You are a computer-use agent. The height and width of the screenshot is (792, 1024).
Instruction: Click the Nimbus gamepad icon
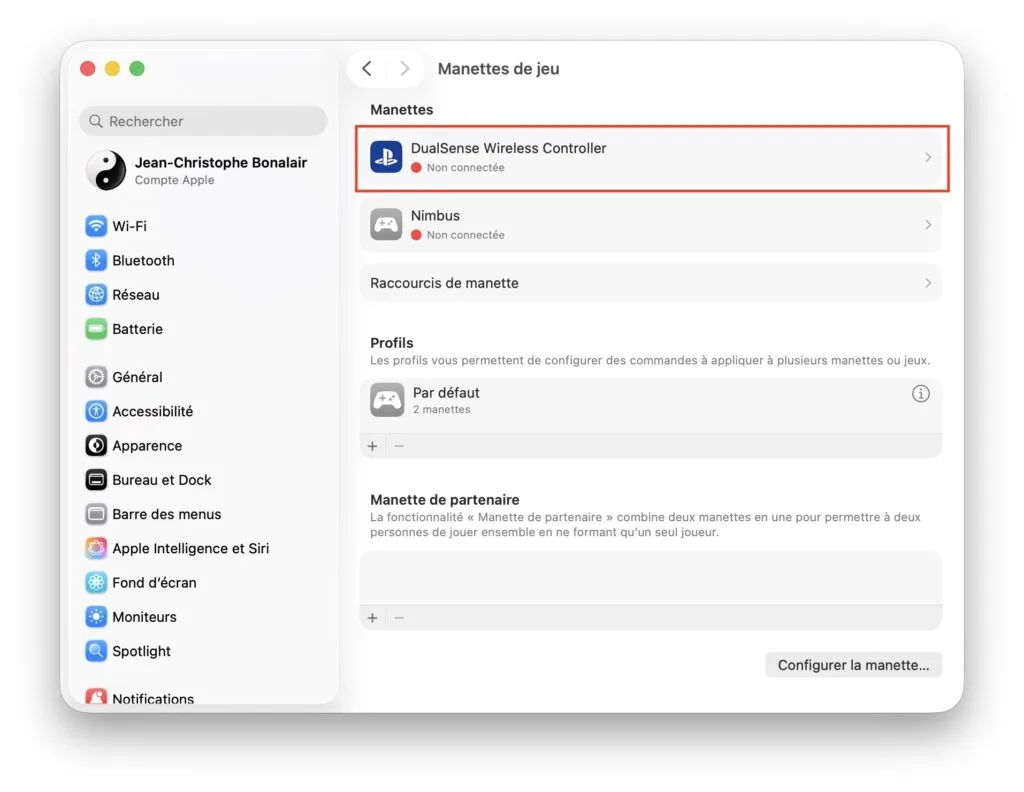(x=386, y=224)
